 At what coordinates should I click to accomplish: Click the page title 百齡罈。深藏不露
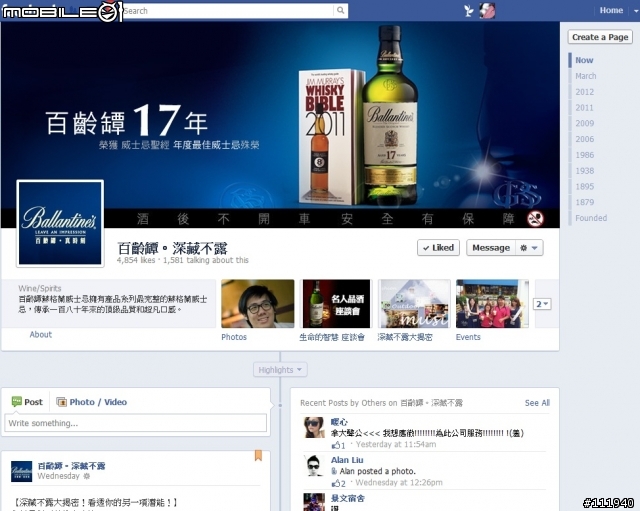point(172,248)
